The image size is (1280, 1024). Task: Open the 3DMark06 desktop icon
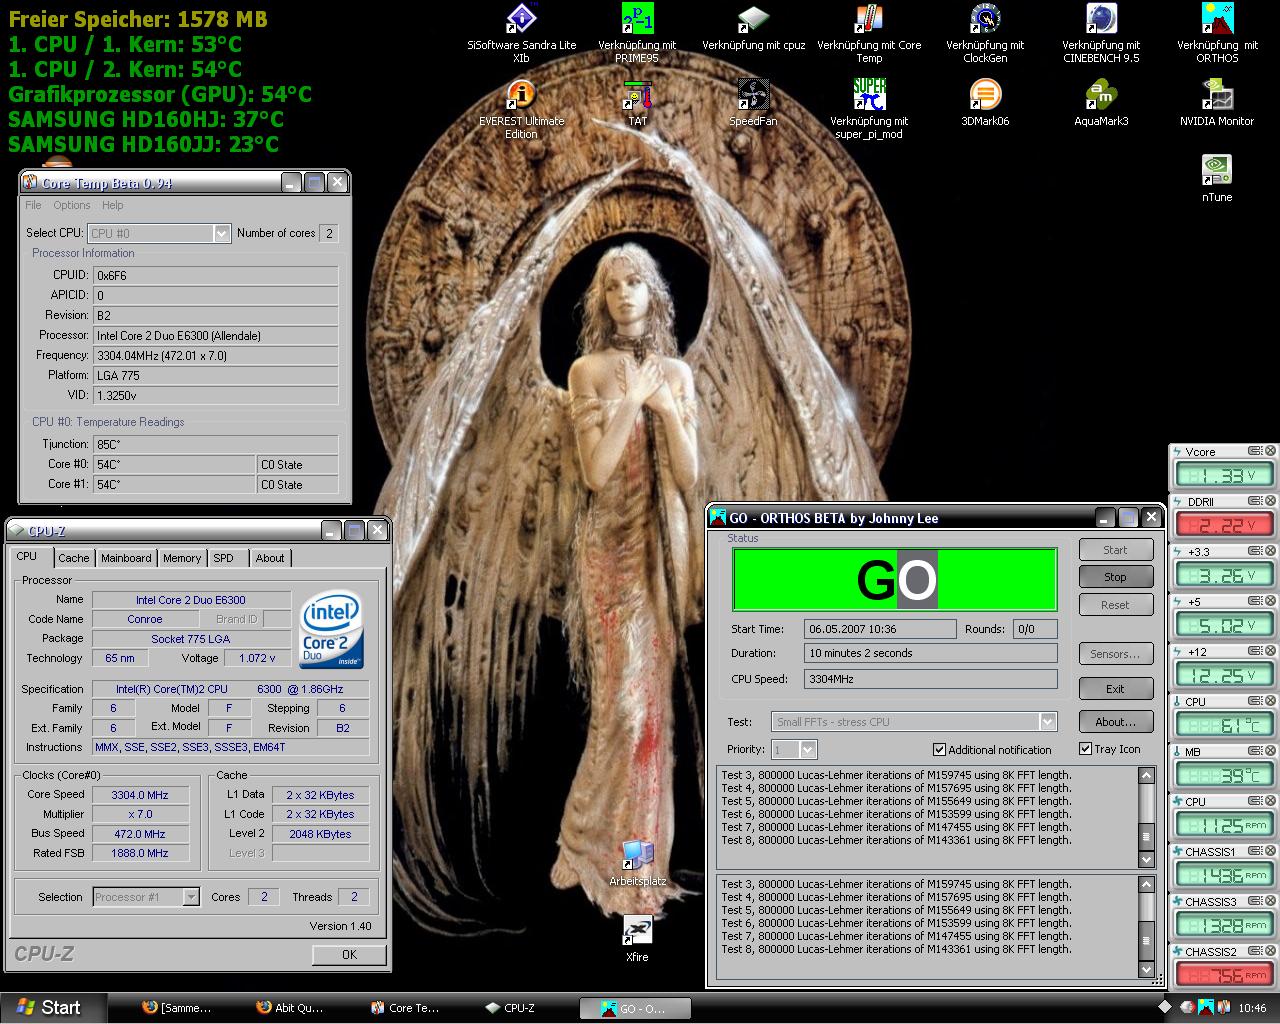click(x=985, y=96)
